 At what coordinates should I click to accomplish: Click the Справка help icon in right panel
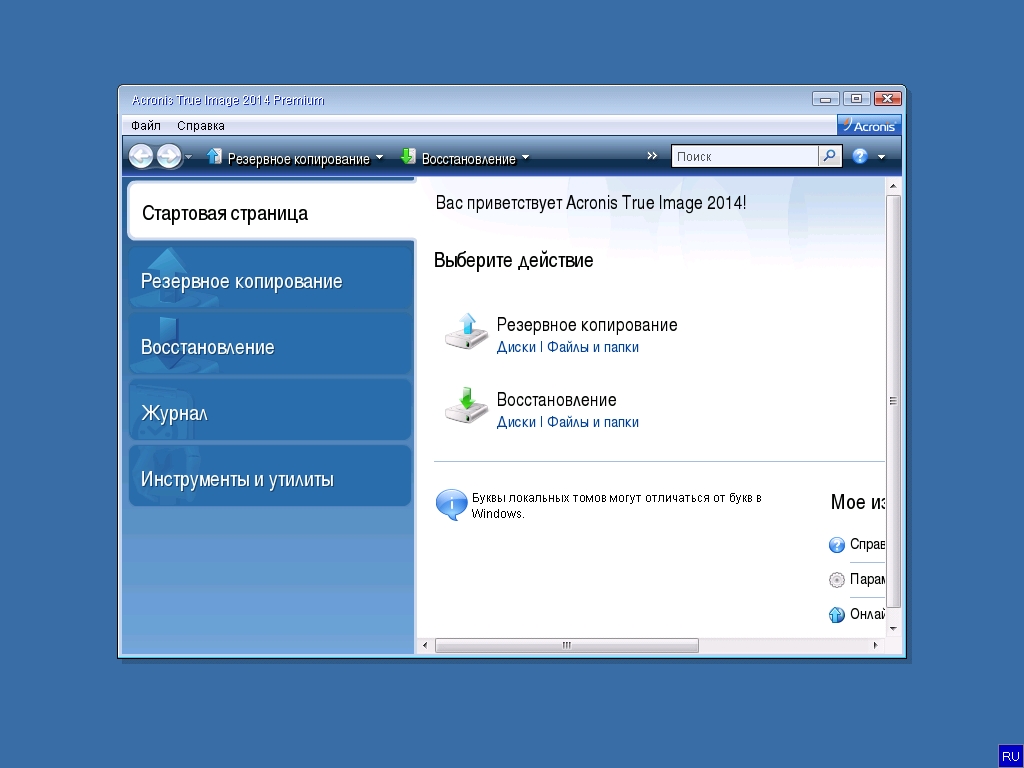click(837, 545)
